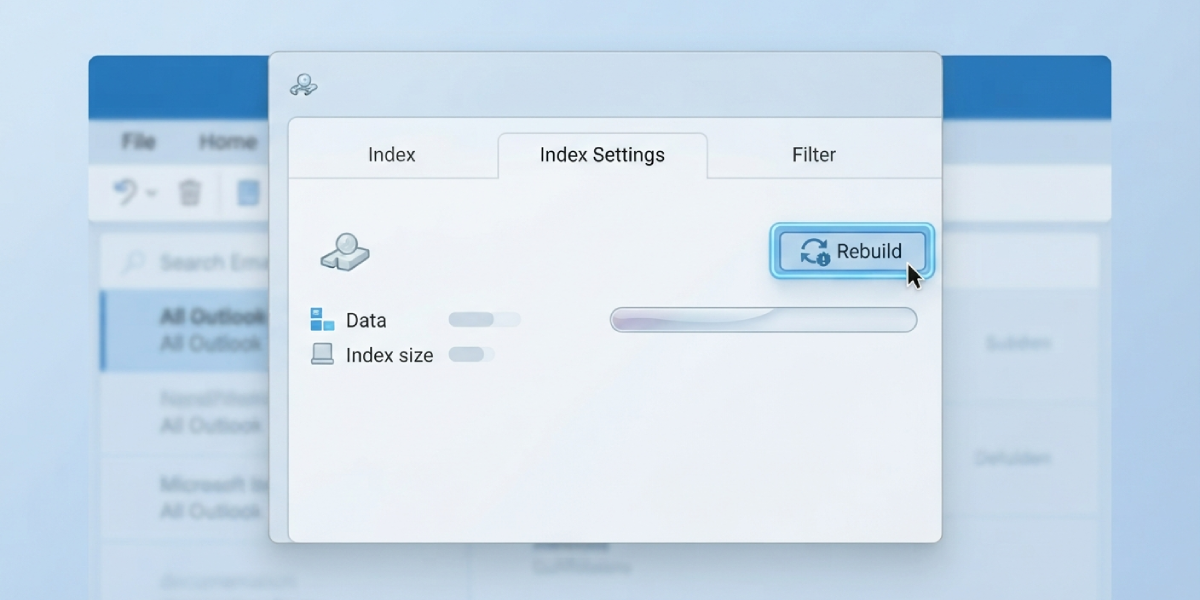
Task: Click Delete trash icon in Outlook toolbar
Action: [190, 191]
